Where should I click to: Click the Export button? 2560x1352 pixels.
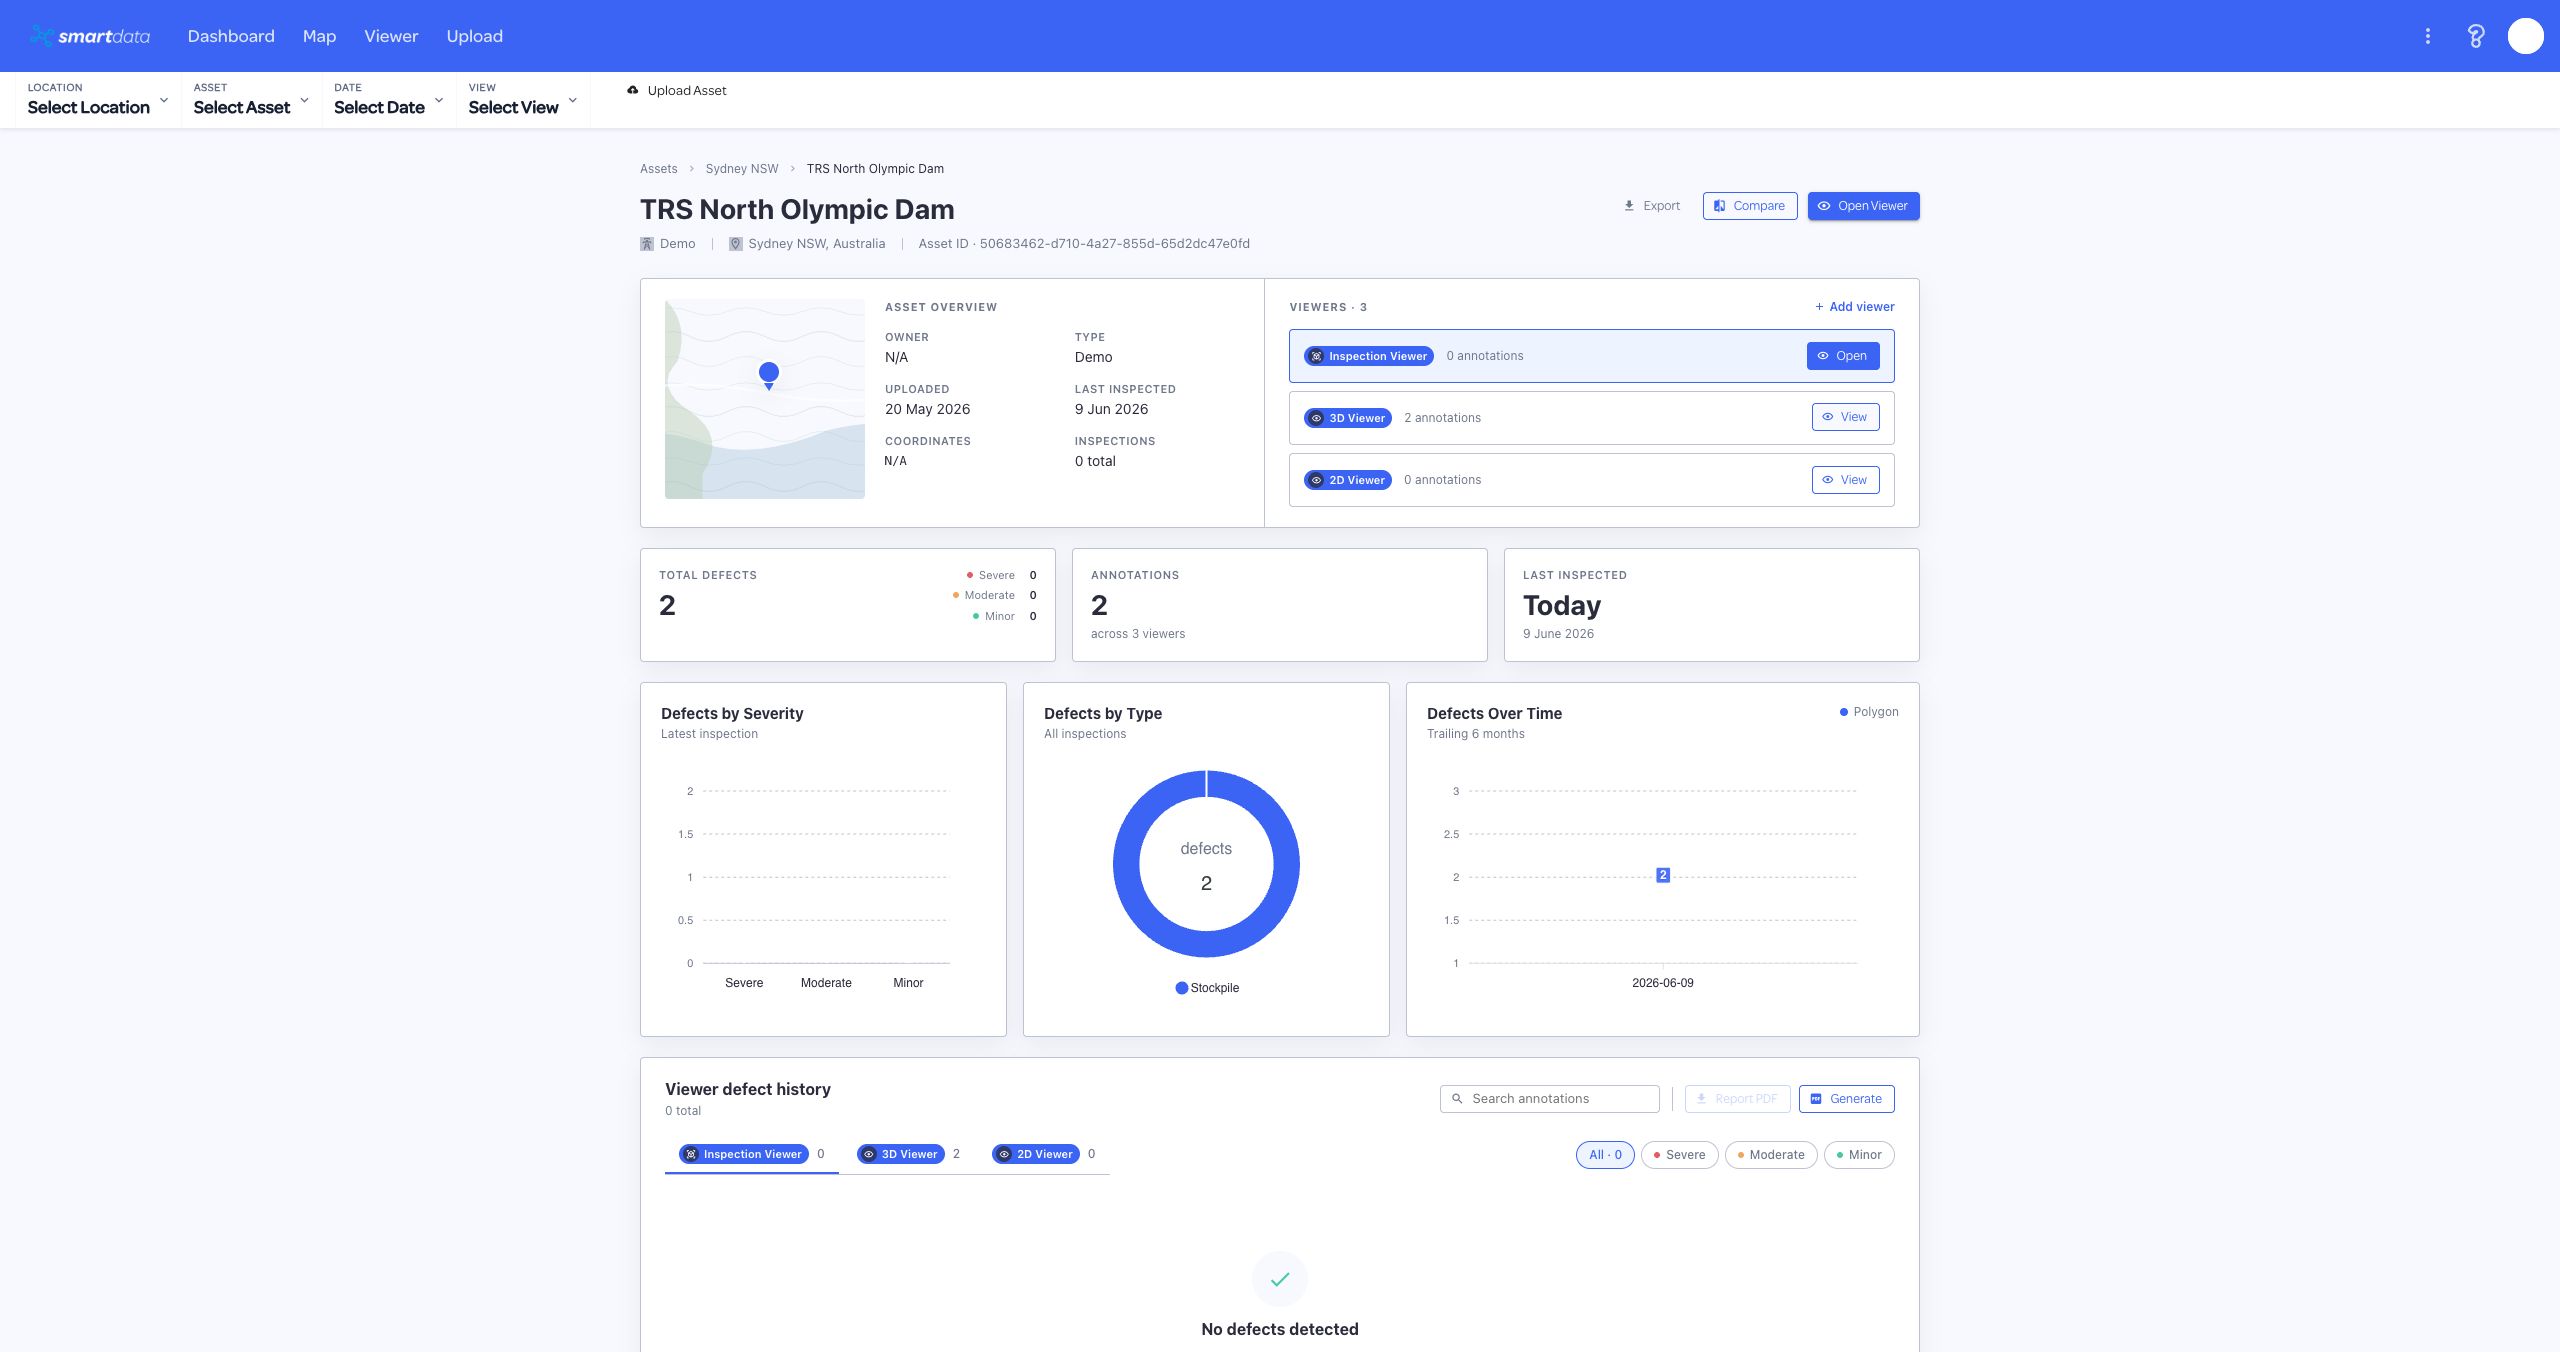pyautogui.click(x=1651, y=206)
